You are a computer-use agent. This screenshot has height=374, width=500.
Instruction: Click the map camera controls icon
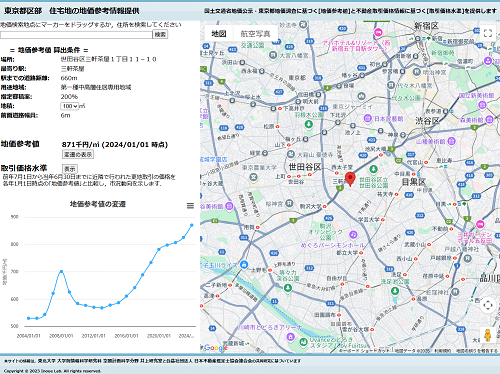click(488, 305)
